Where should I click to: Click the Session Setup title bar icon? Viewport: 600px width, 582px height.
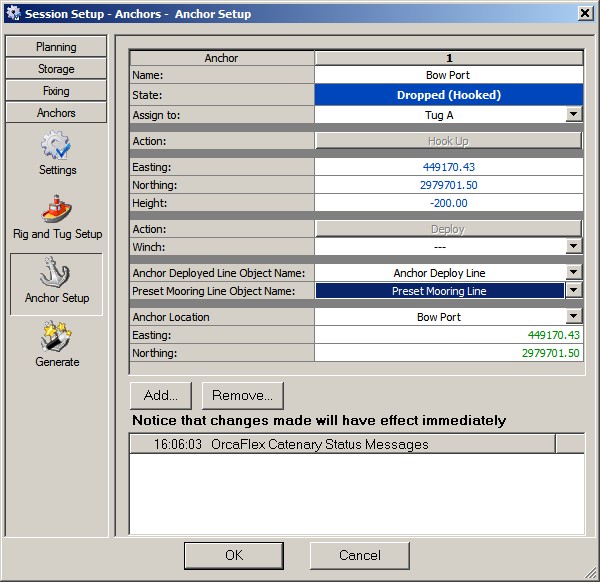[x=13, y=14]
